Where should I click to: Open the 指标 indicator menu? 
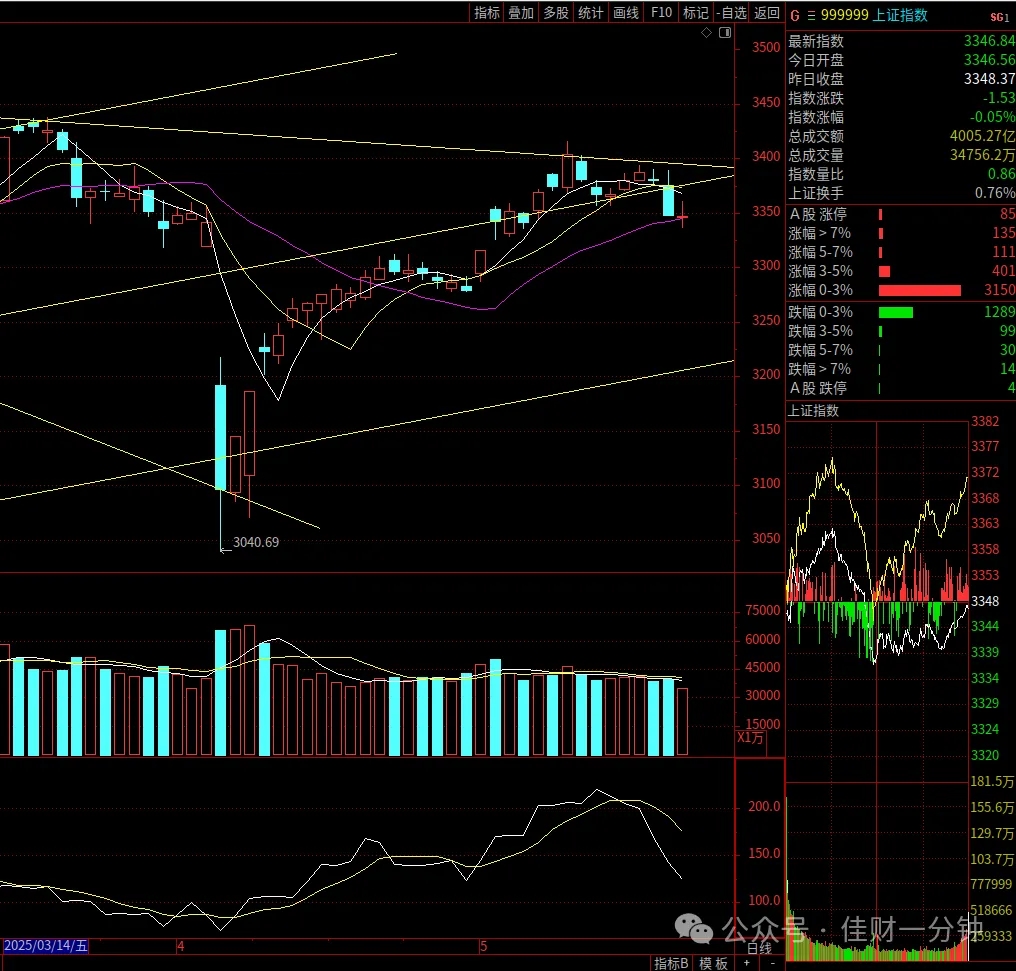tap(487, 12)
